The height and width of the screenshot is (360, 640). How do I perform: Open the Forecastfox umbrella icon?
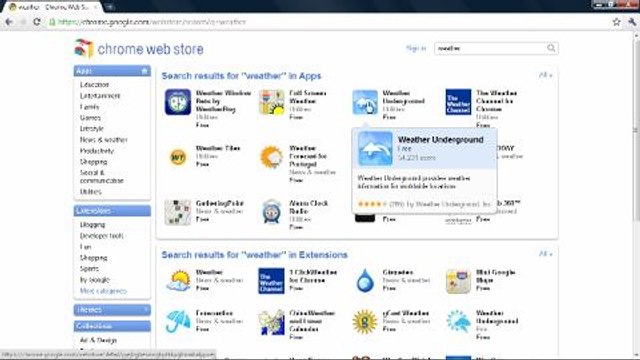click(x=178, y=322)
